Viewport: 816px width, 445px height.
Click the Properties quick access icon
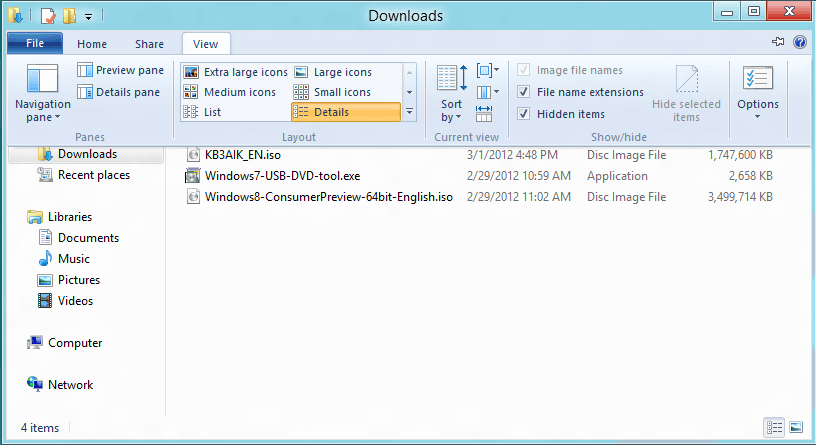[48, 16]
